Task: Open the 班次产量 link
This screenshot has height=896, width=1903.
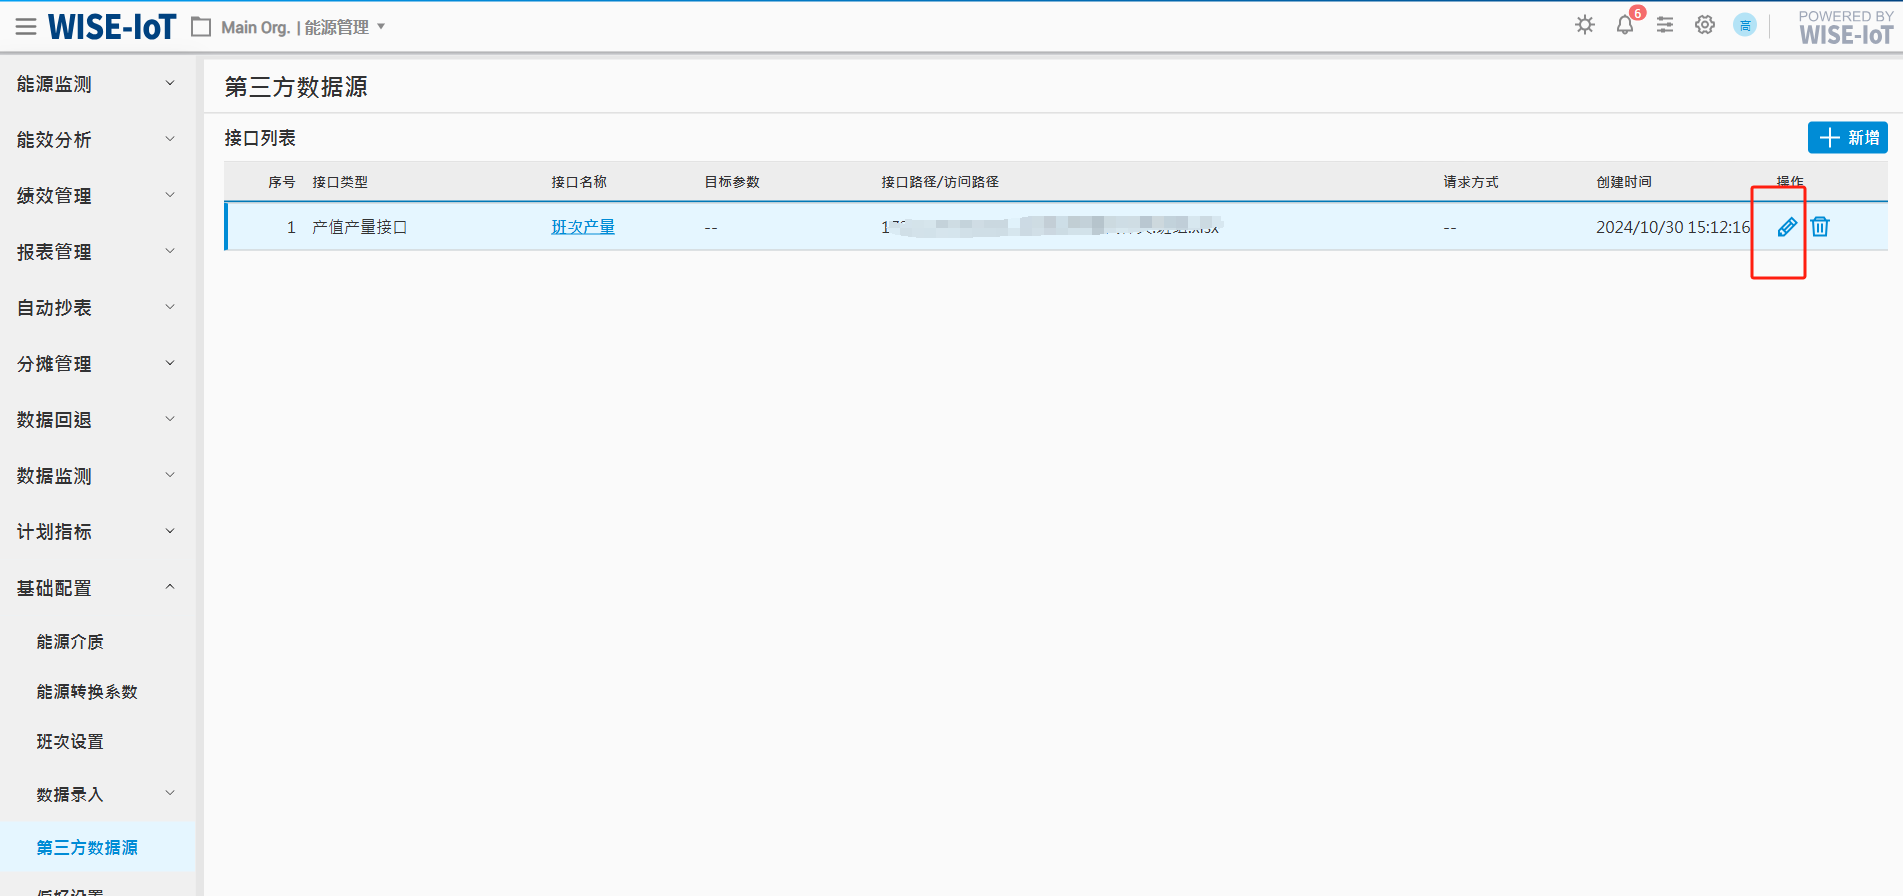Action: click(x=583, y=227)
